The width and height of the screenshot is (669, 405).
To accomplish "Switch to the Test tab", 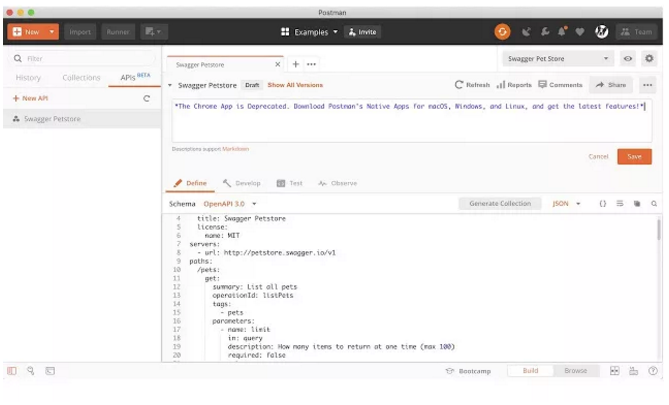I will click(290, 183).
